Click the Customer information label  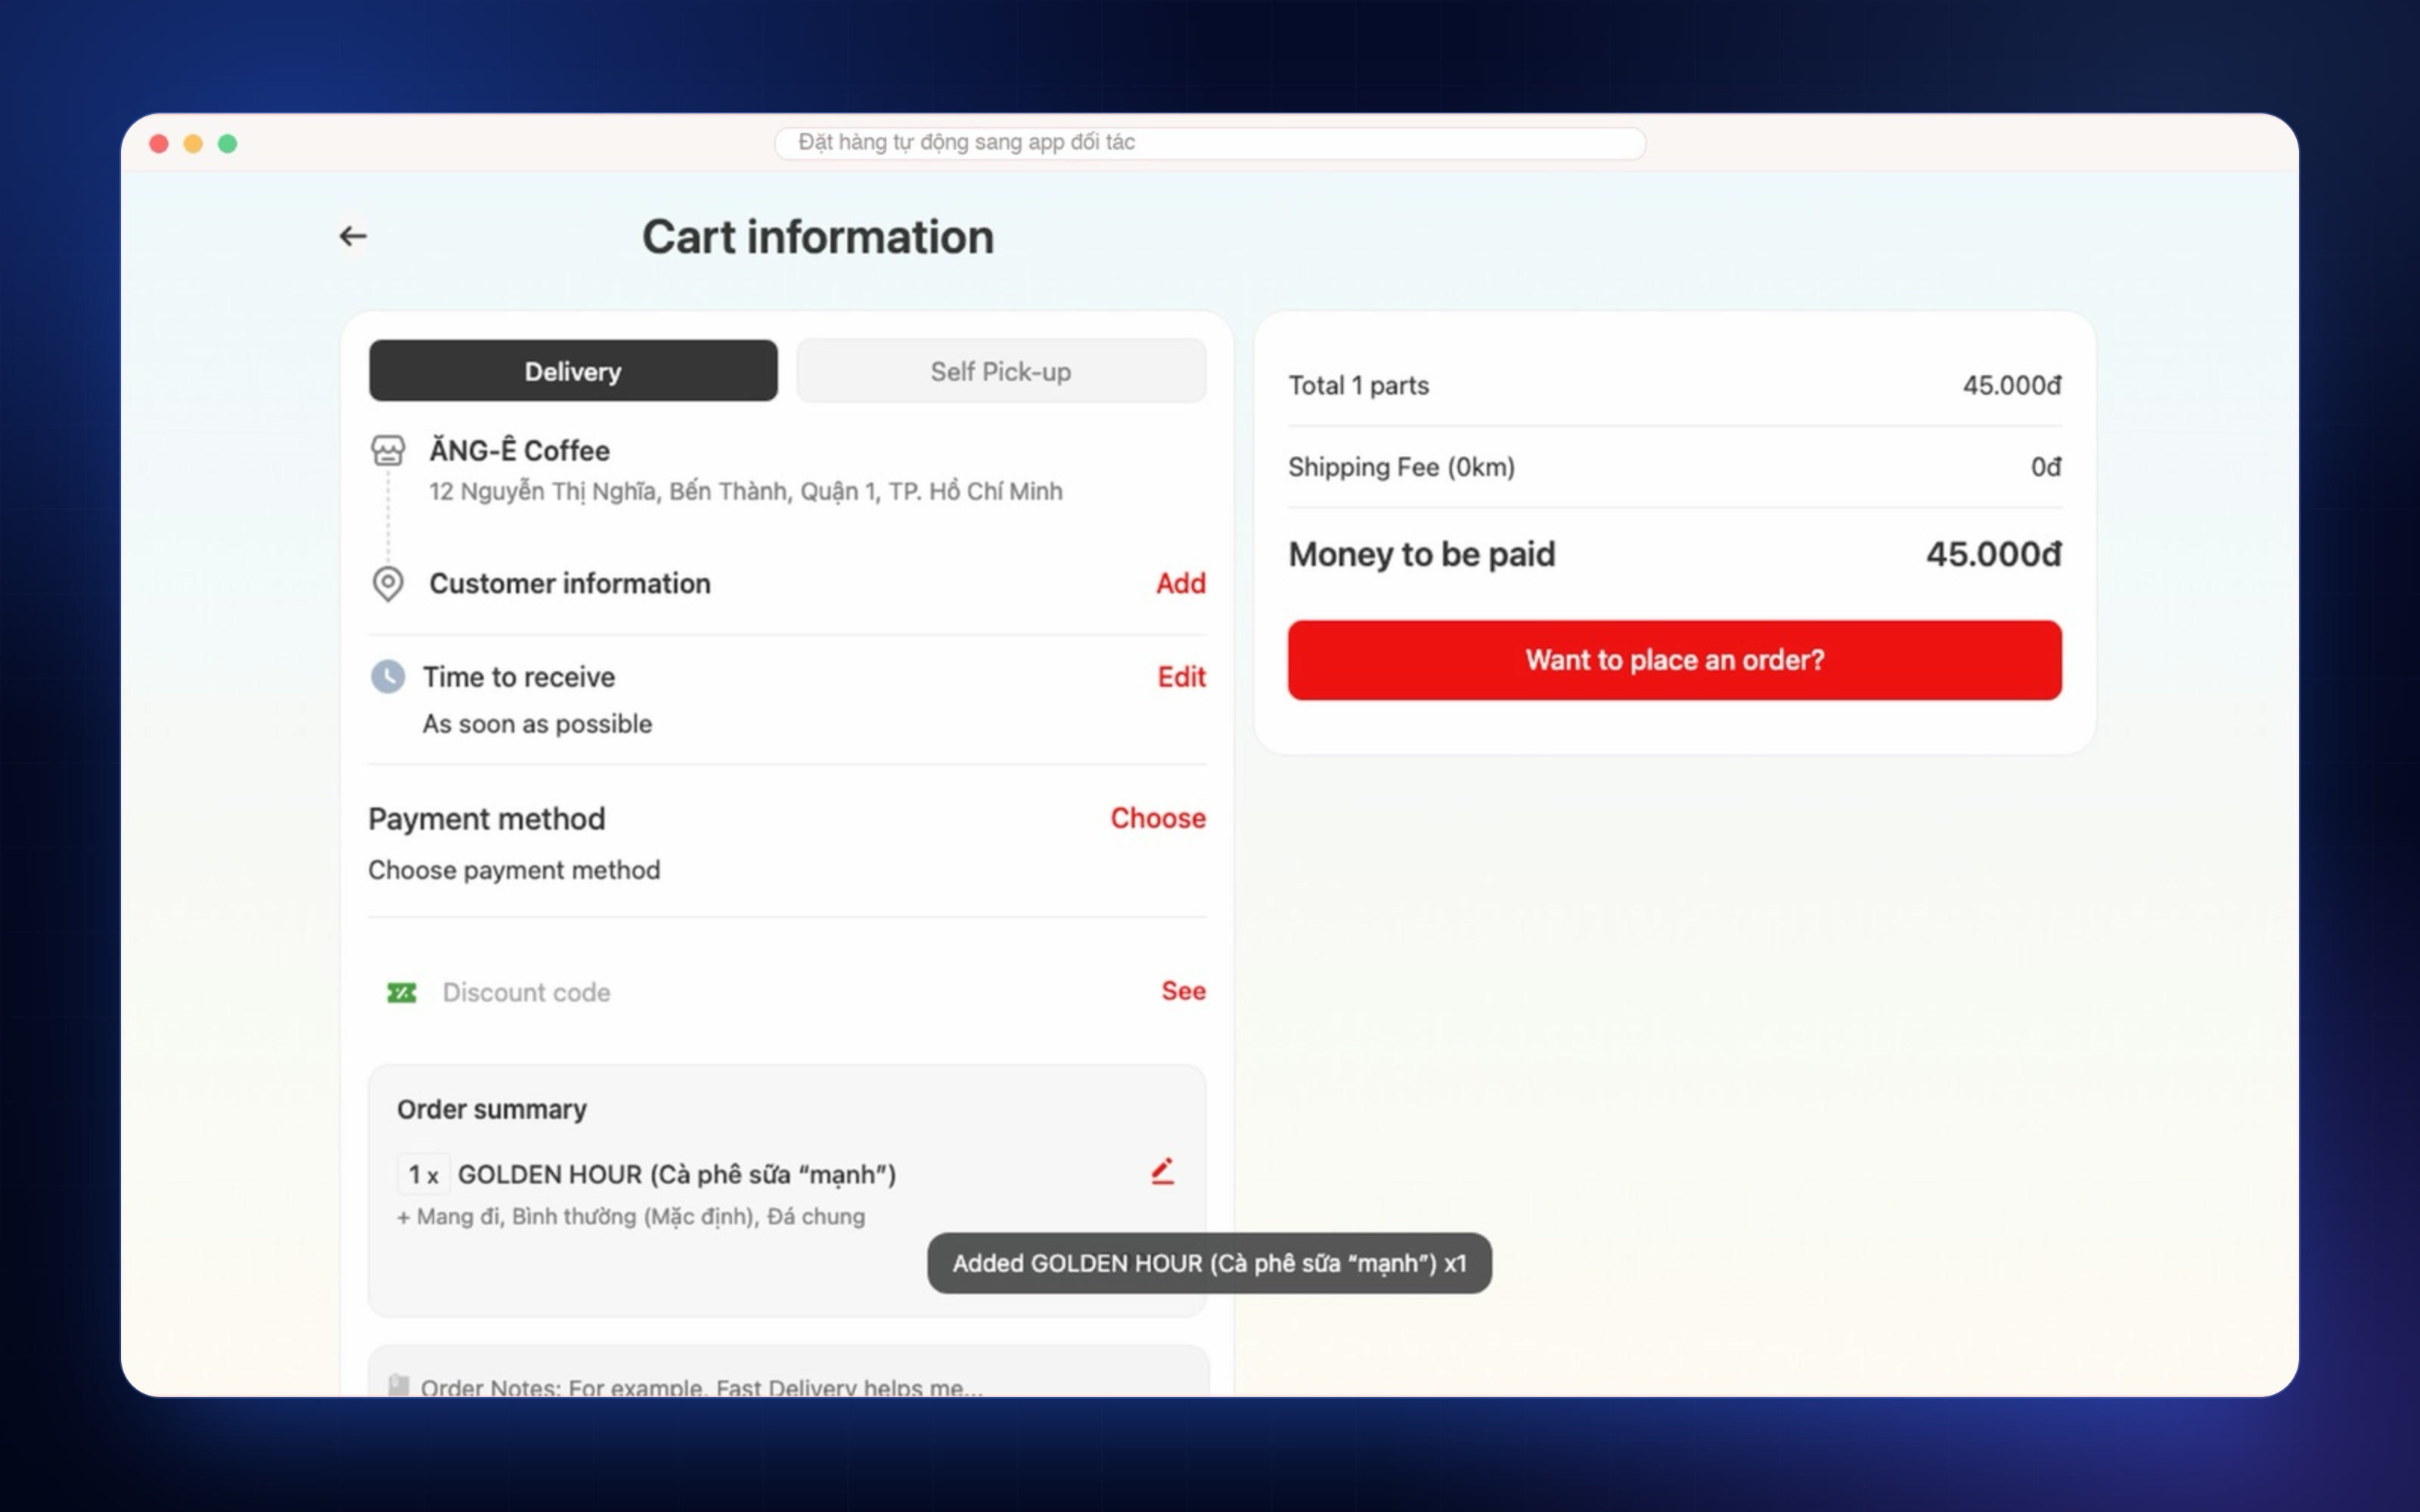click(x=570, y=583)
